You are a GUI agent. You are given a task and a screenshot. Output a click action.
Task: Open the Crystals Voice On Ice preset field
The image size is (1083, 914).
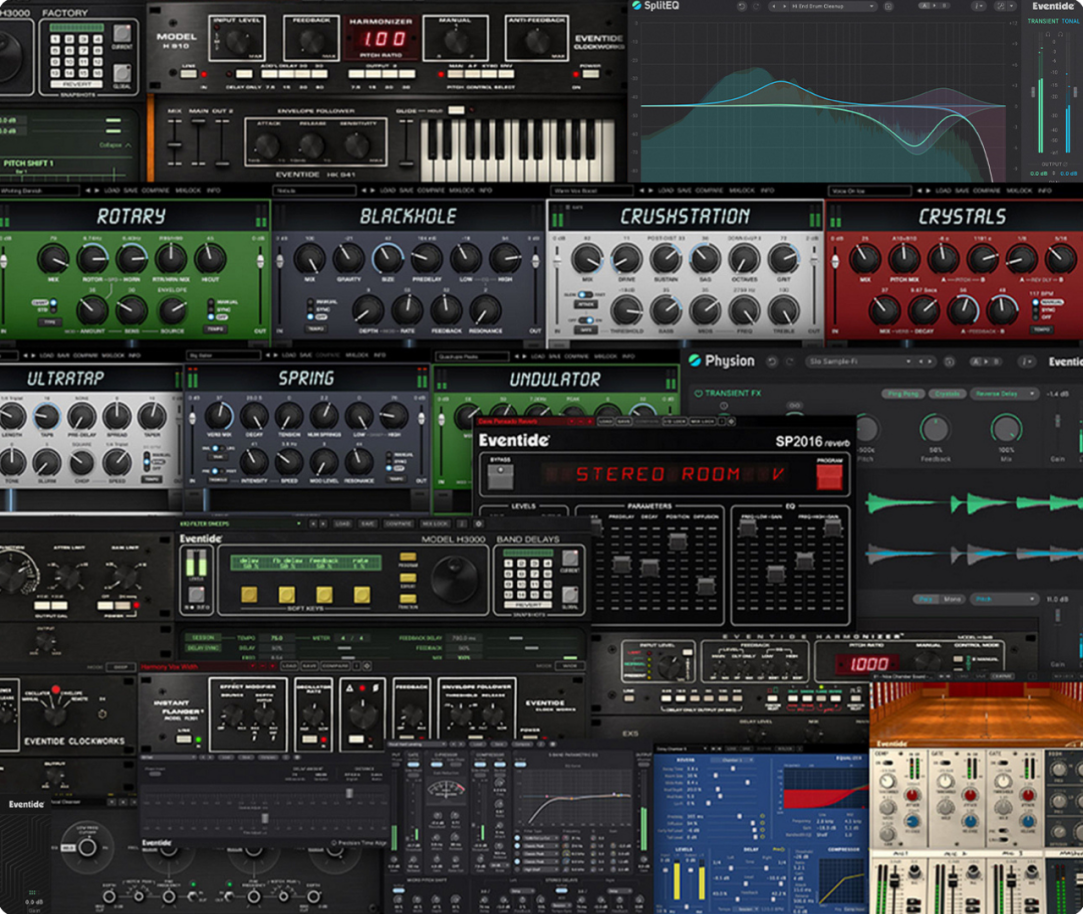pyautogui.click(x=869, y=191)
